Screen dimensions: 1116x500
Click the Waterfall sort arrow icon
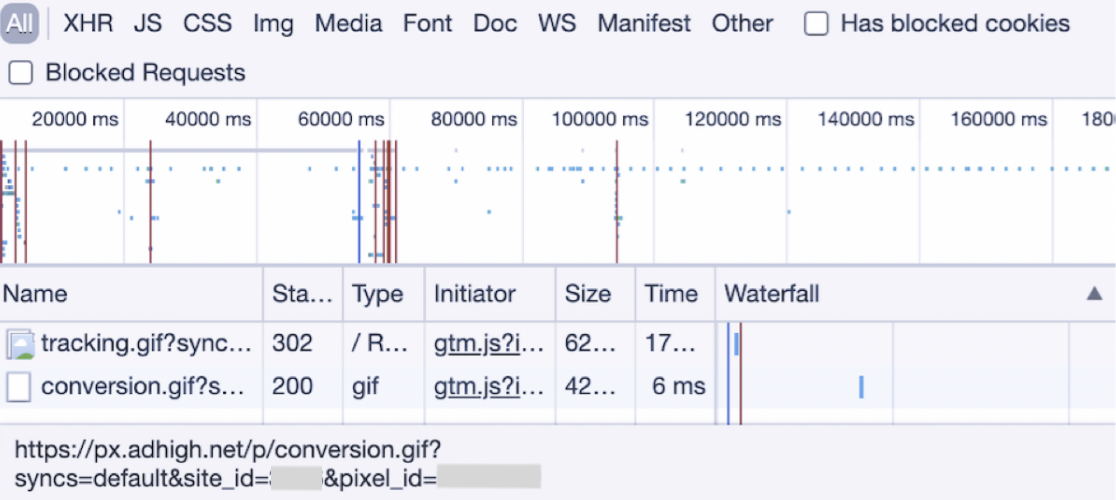1094,294
